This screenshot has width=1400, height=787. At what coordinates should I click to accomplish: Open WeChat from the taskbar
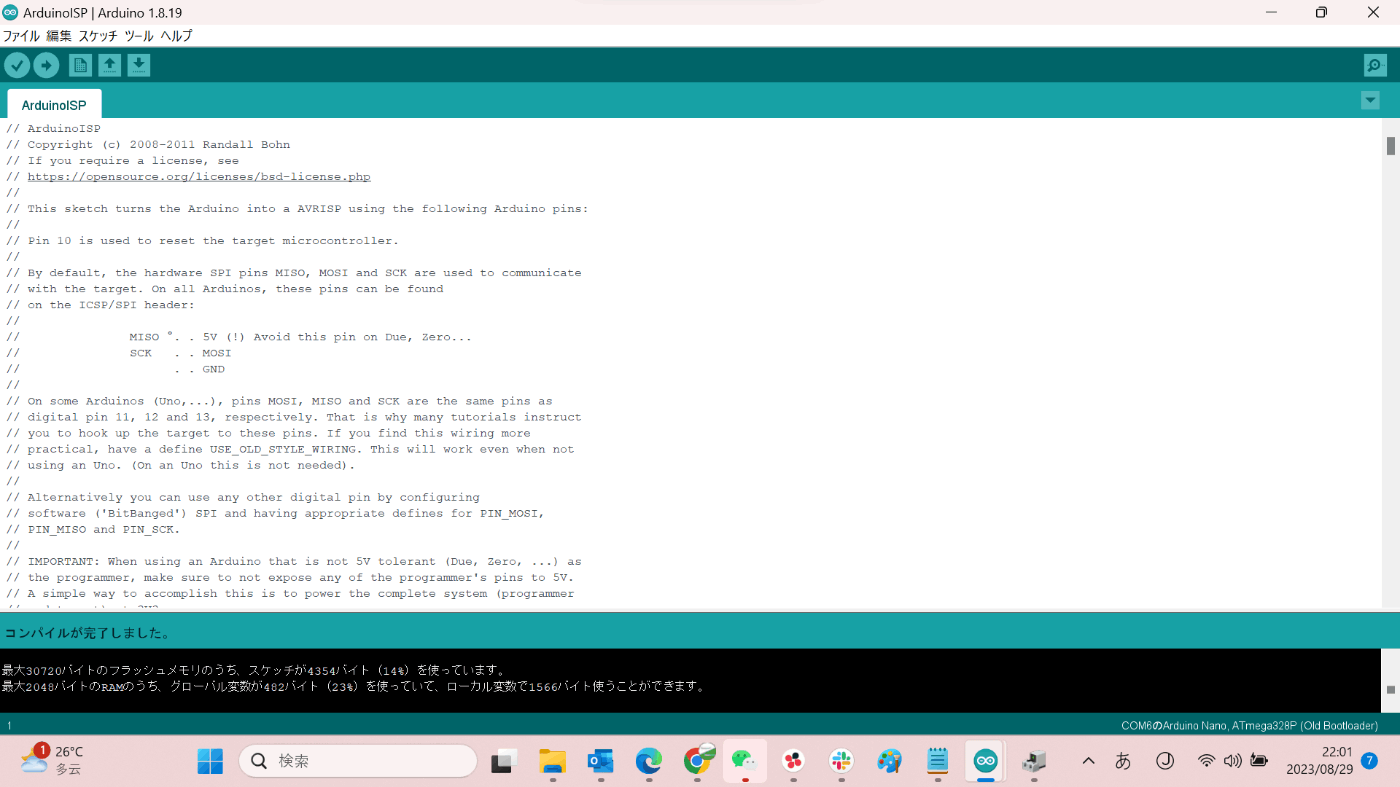[x=745, y=761]
